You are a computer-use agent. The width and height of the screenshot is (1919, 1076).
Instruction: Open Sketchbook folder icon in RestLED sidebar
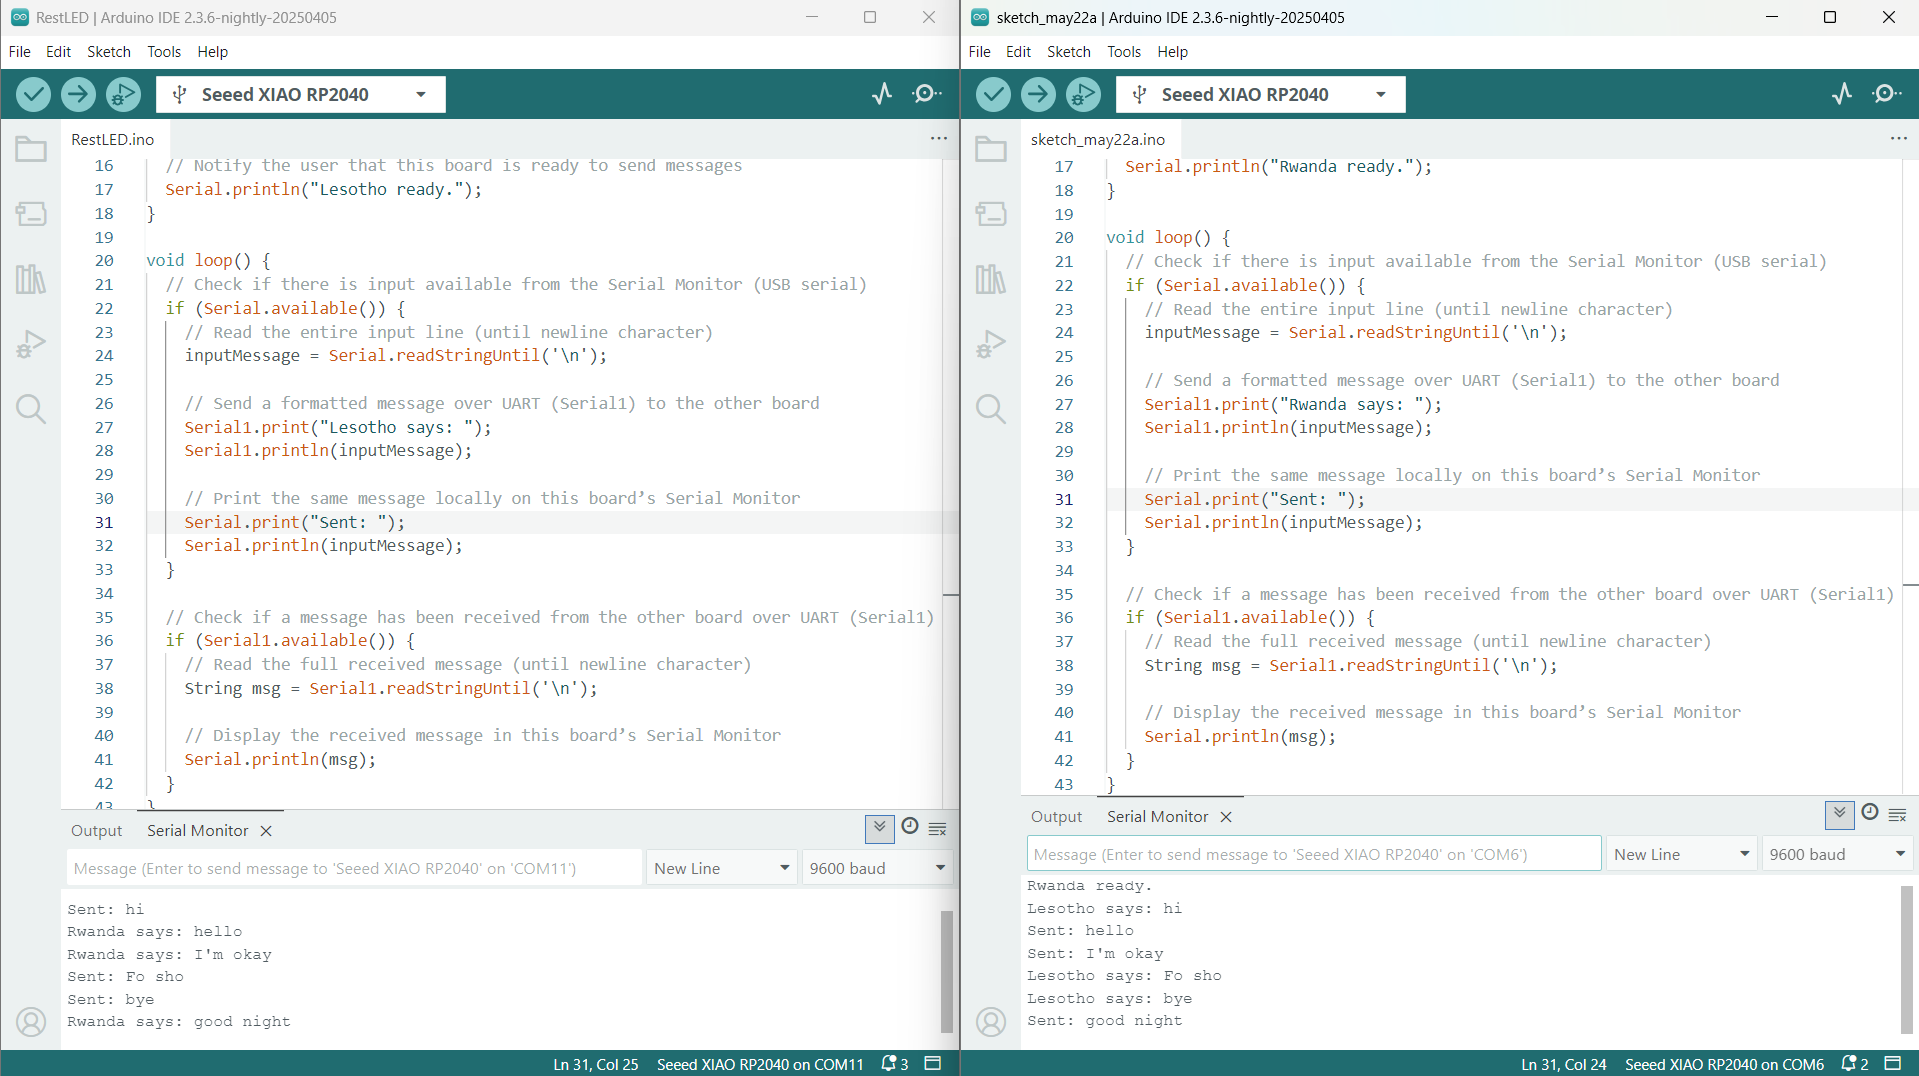31,149
